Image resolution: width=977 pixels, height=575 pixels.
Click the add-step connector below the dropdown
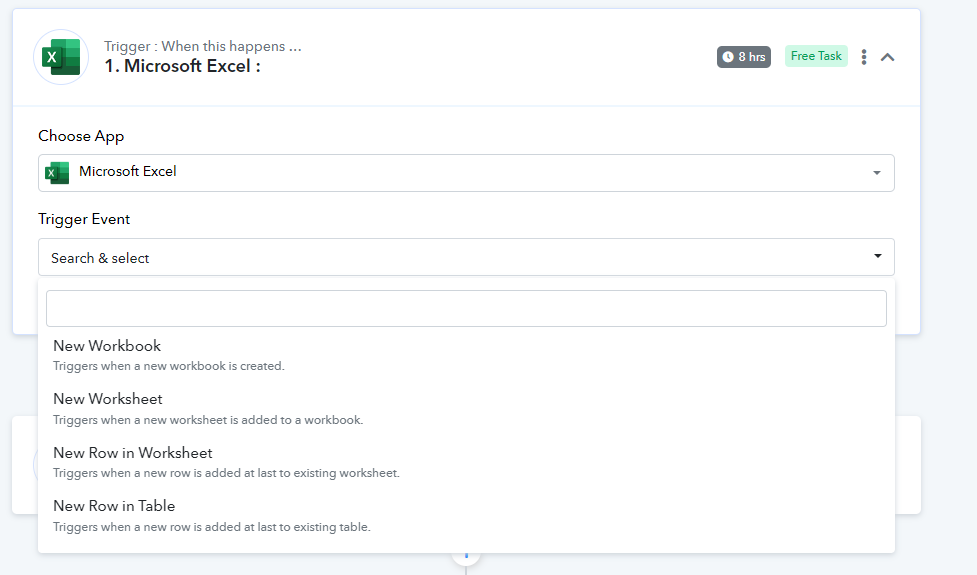466,558
